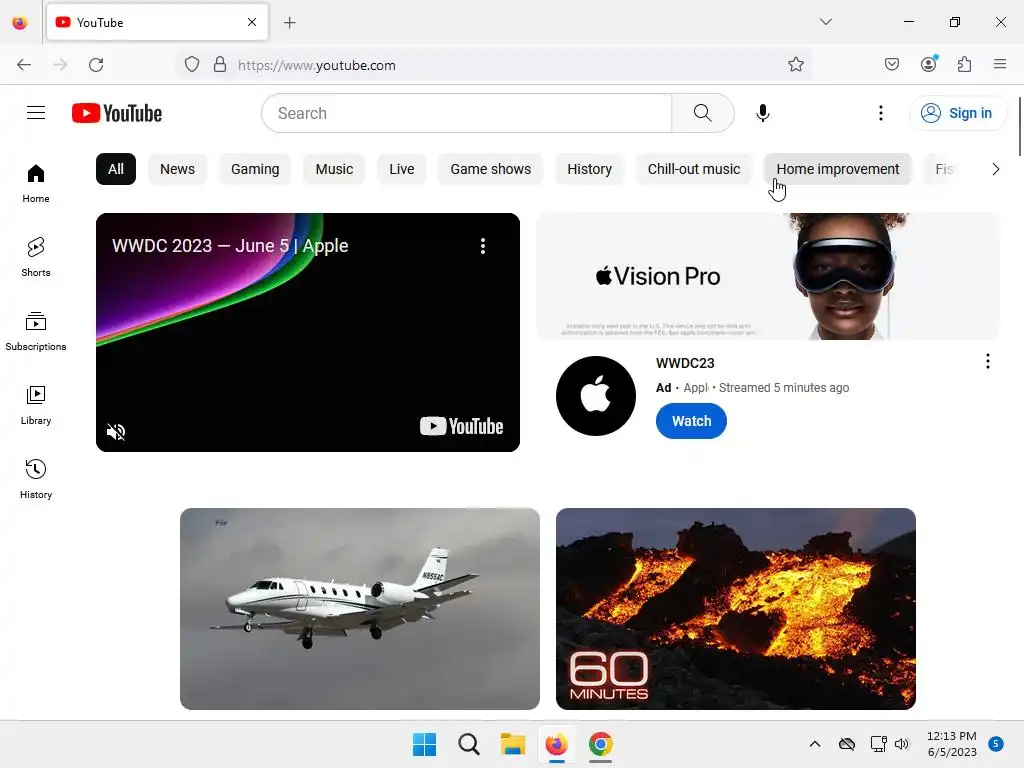The height and width of the screenshot is (768, 1024).
Task: Open the Windows Start menu
Action: [x=424, y=744]
